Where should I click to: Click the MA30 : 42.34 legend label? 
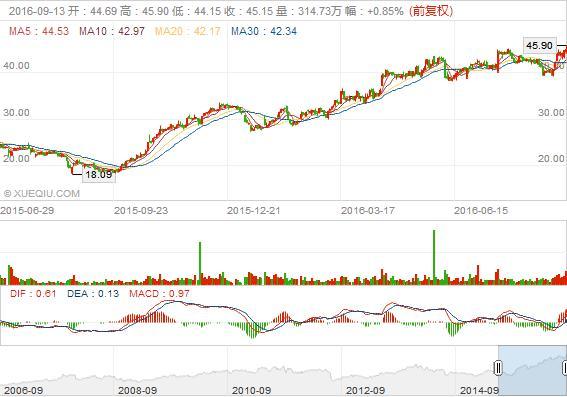264,31
